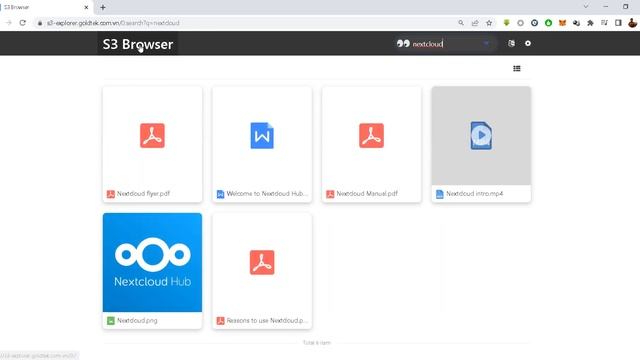Open the settings gear in the header
This screenshot has height=360, width=640.
coord(528,43)
